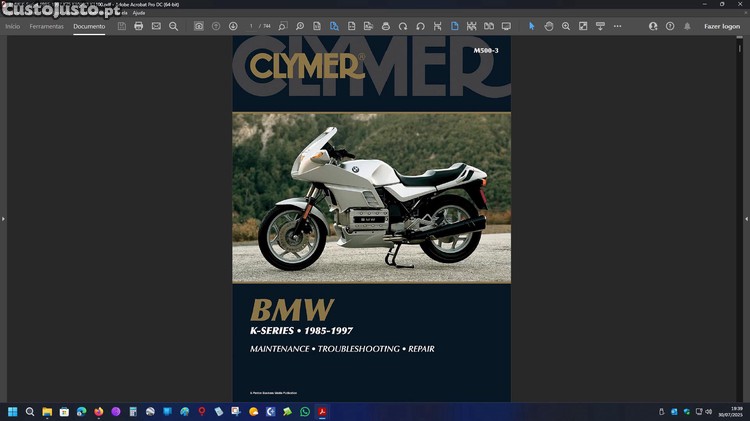
Task: Open the notifications bell
Action: (687, 26)
